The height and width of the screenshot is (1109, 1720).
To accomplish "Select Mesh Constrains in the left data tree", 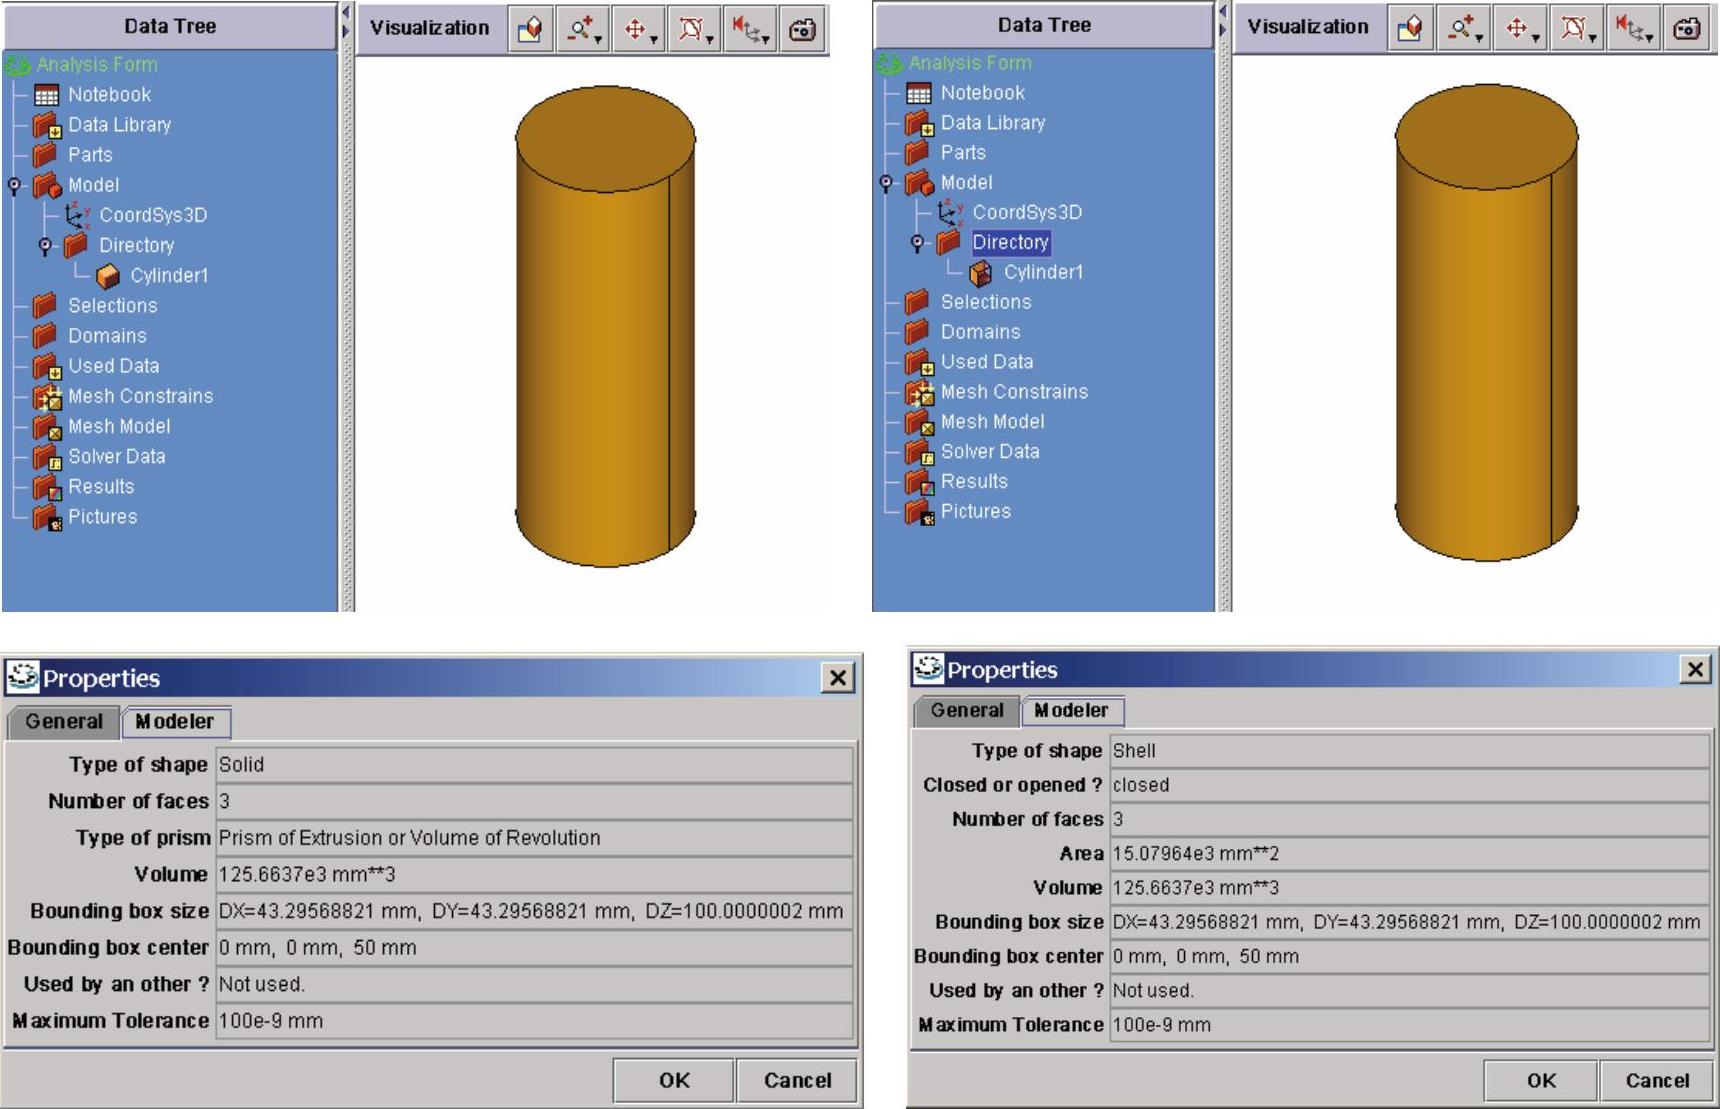I will click(140, 396).
